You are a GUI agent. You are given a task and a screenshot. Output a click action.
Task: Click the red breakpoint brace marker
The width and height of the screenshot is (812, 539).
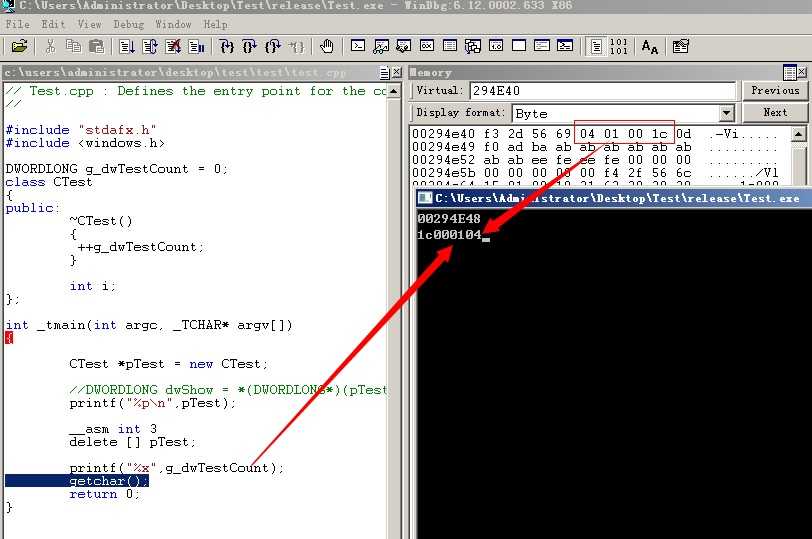pos(9,338)
